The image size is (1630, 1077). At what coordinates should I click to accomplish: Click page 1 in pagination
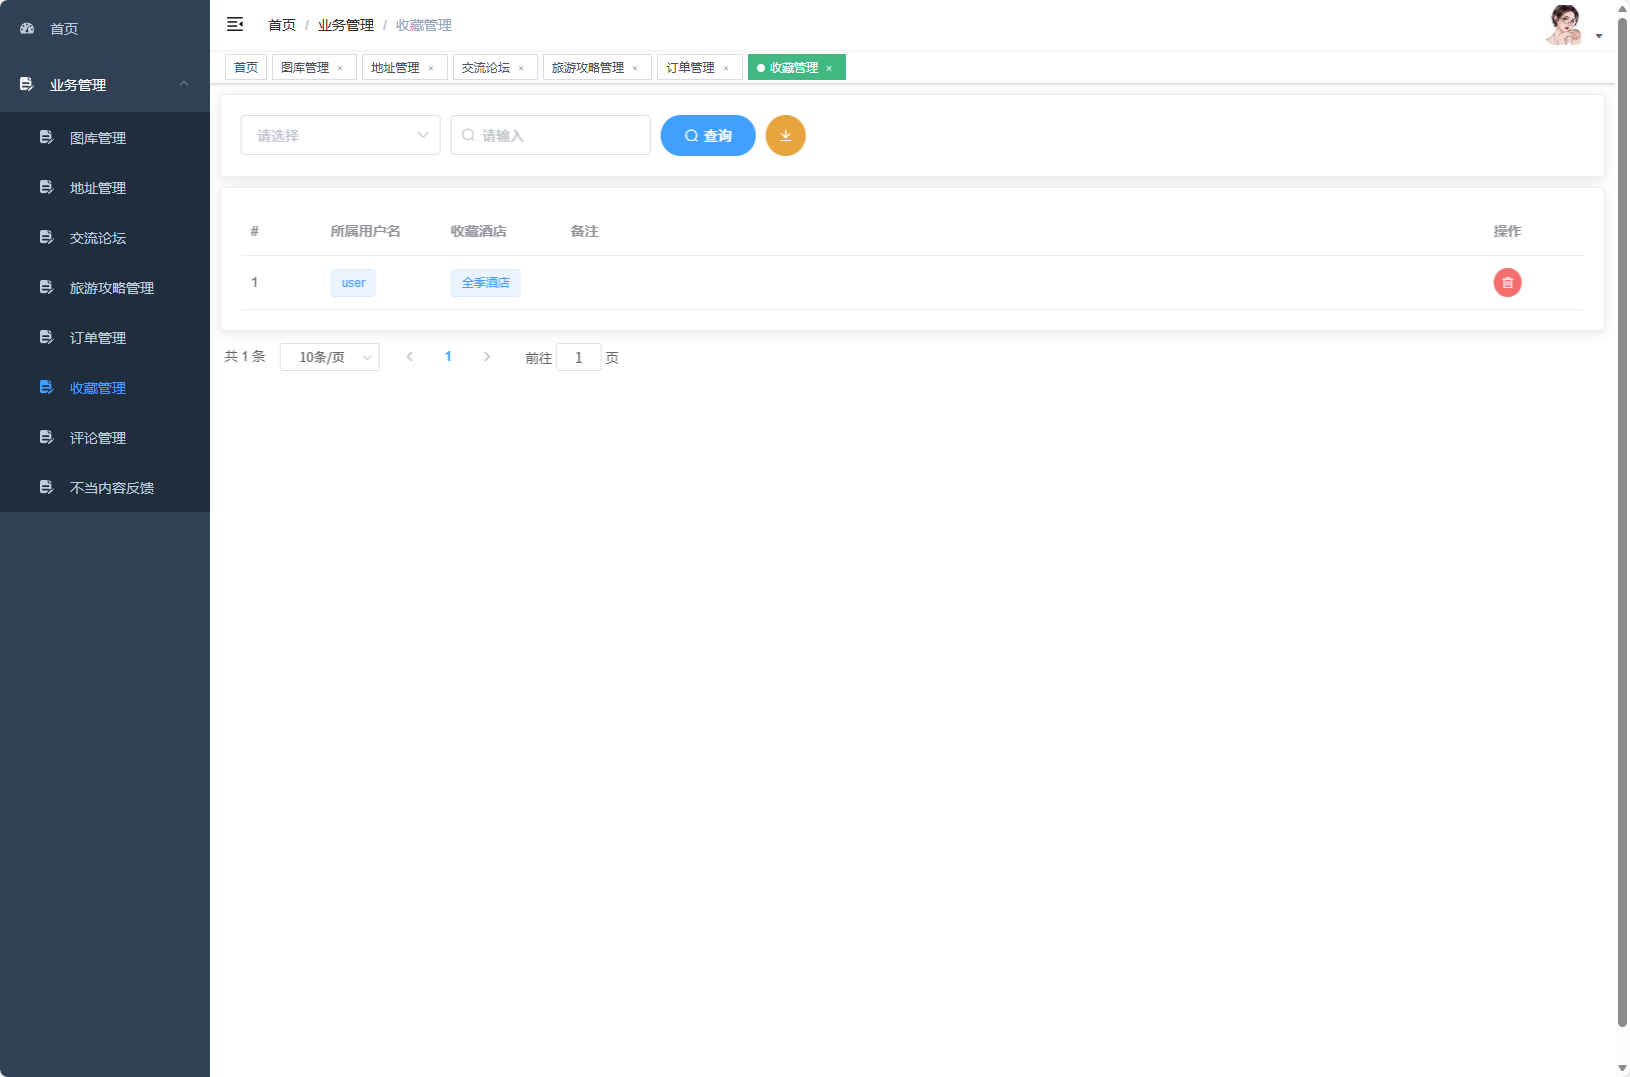pyautogui.click(x=448, y=356)
